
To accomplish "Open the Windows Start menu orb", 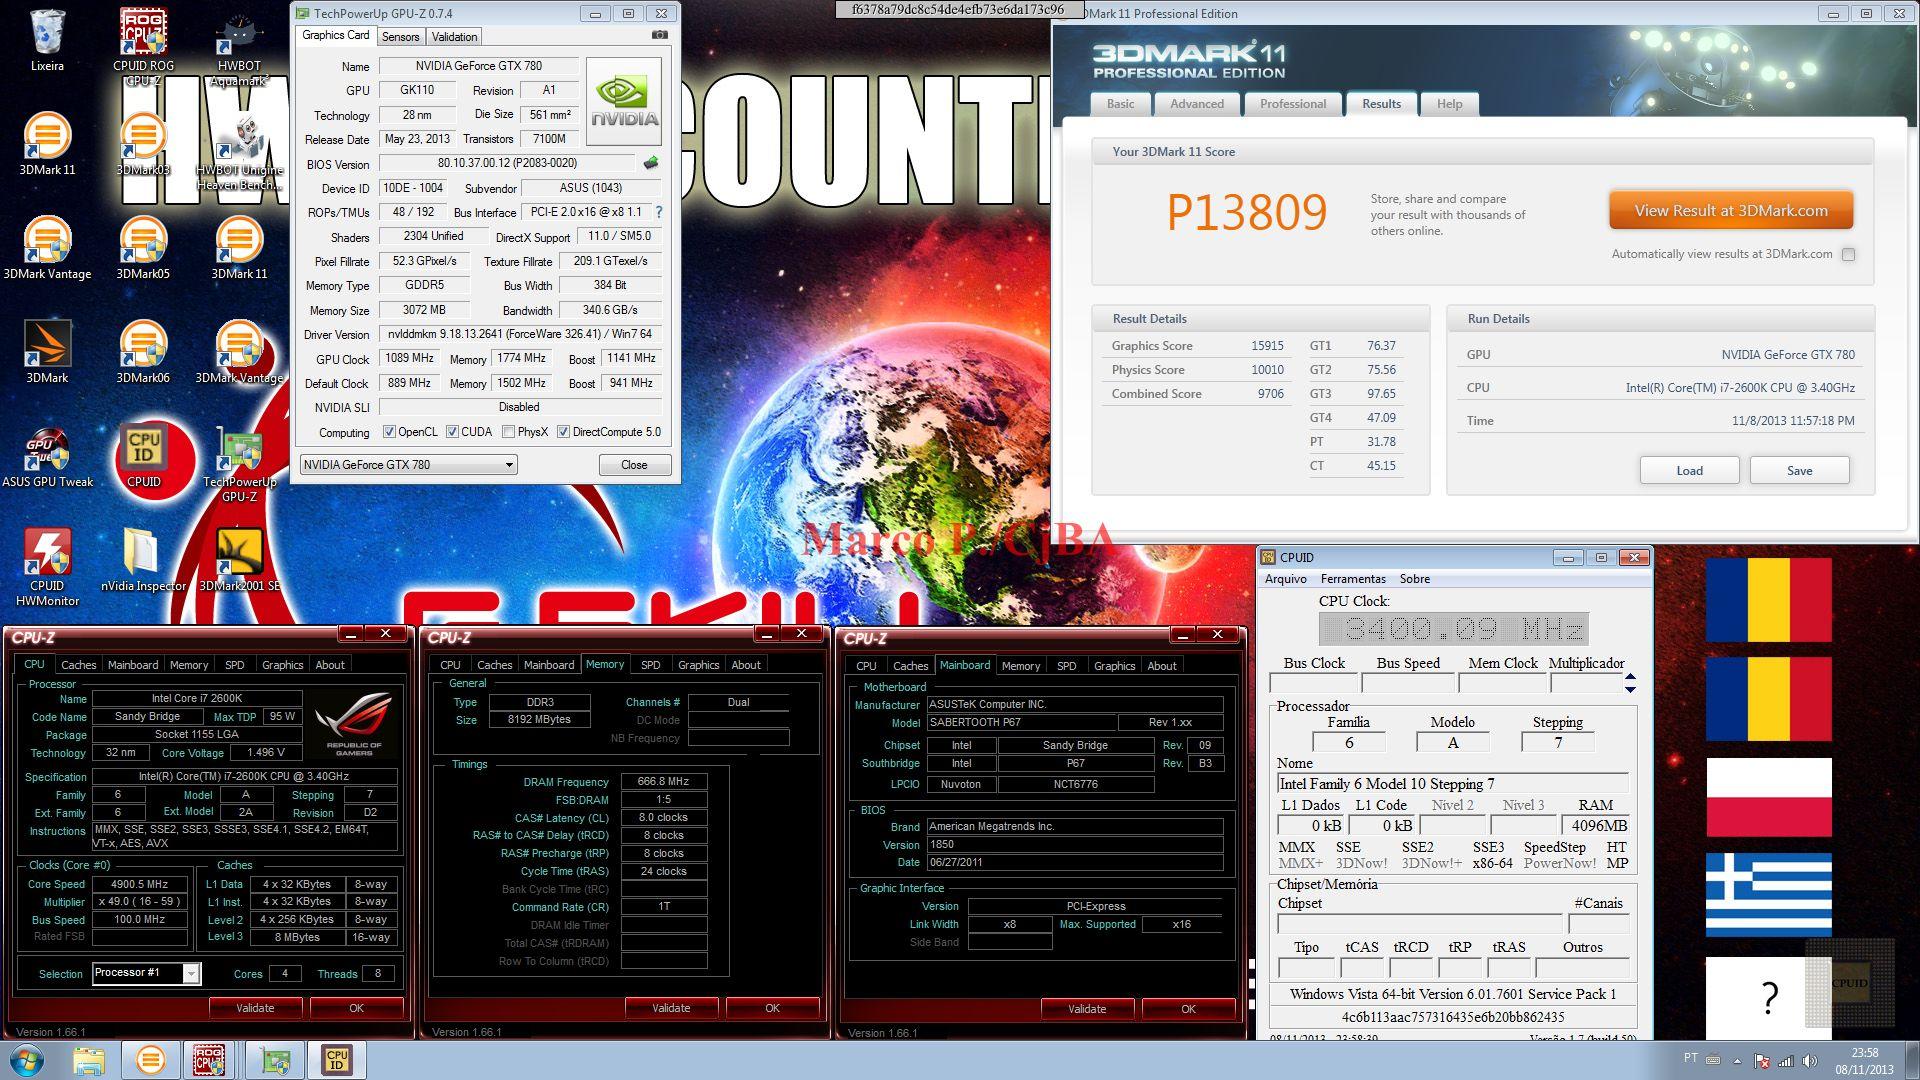I will click(x=27, y=1060).
